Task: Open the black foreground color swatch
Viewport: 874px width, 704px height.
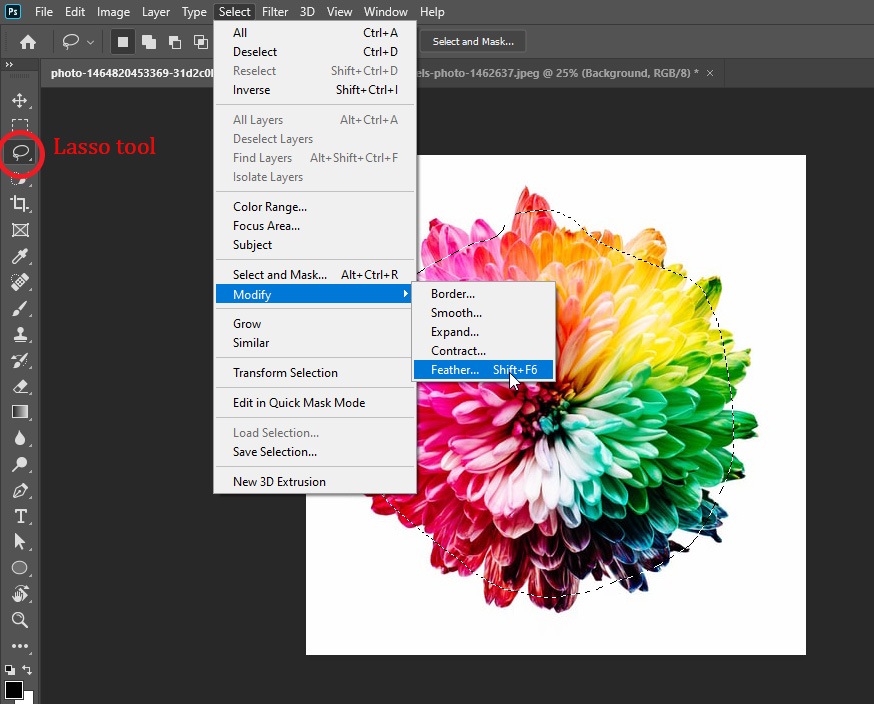Action: (x=13, y=690)
